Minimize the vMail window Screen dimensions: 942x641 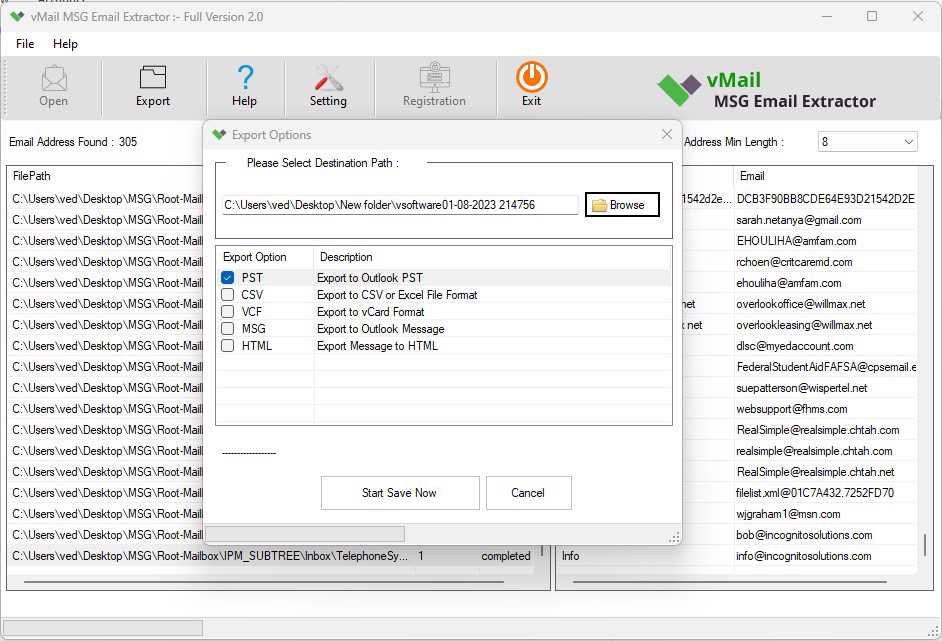[827, 16]
